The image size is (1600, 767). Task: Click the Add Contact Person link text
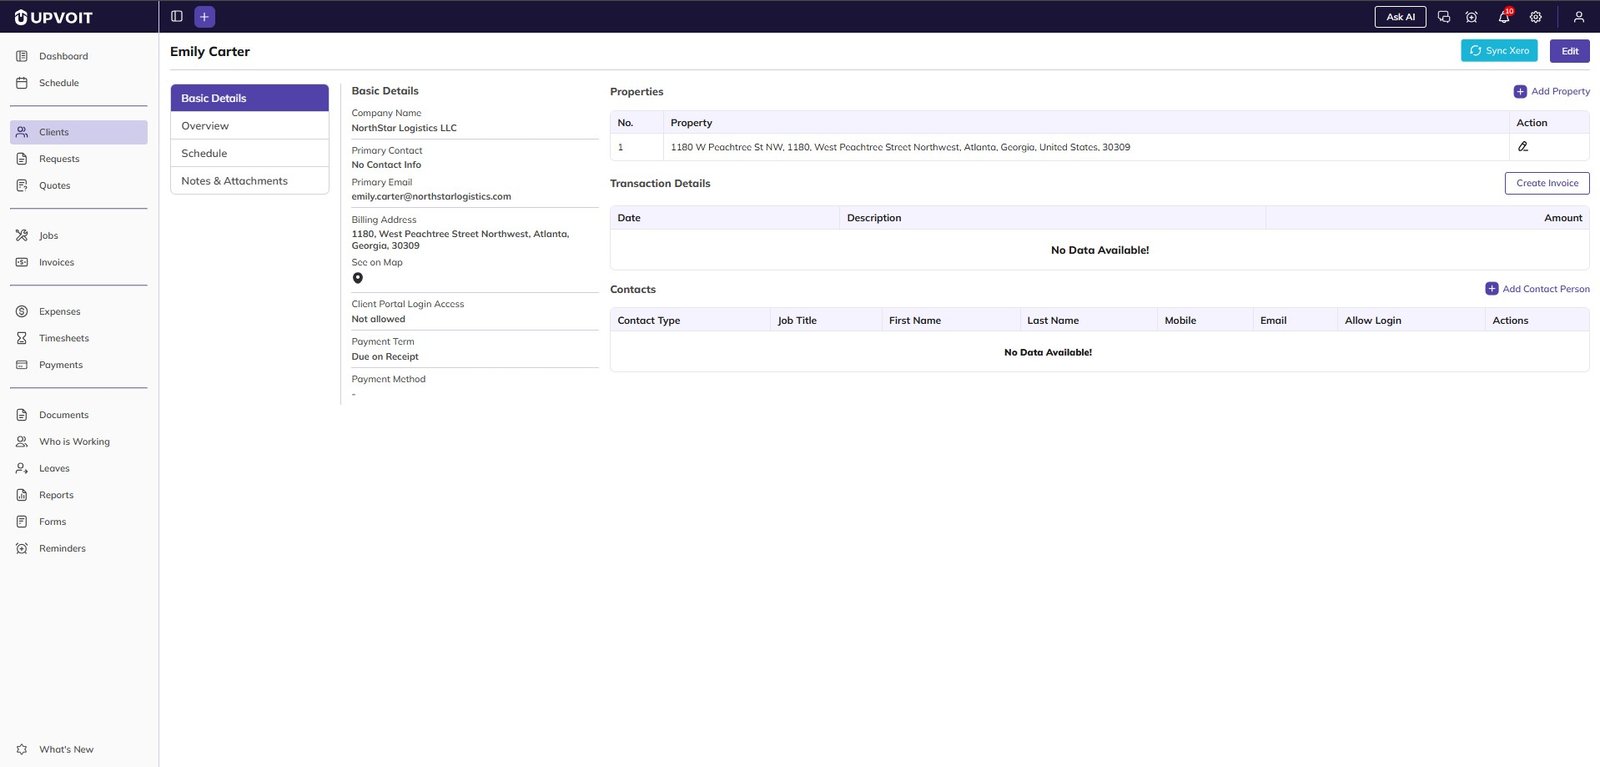[x=1546, y=289]
